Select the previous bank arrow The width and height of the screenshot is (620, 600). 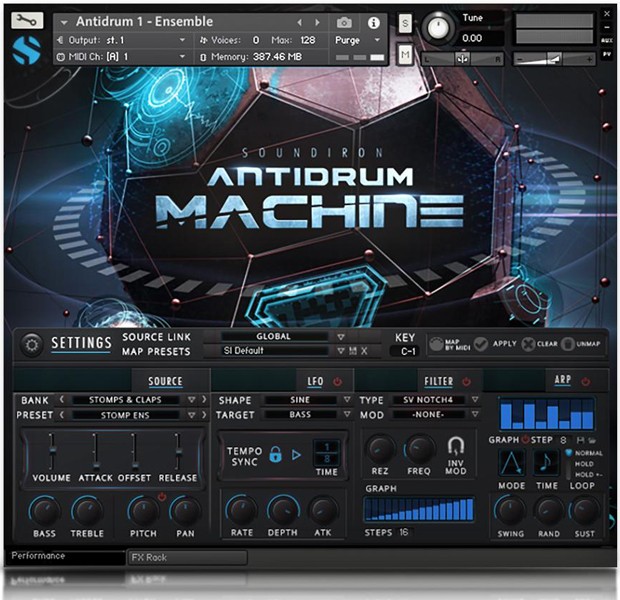[62, 399]
